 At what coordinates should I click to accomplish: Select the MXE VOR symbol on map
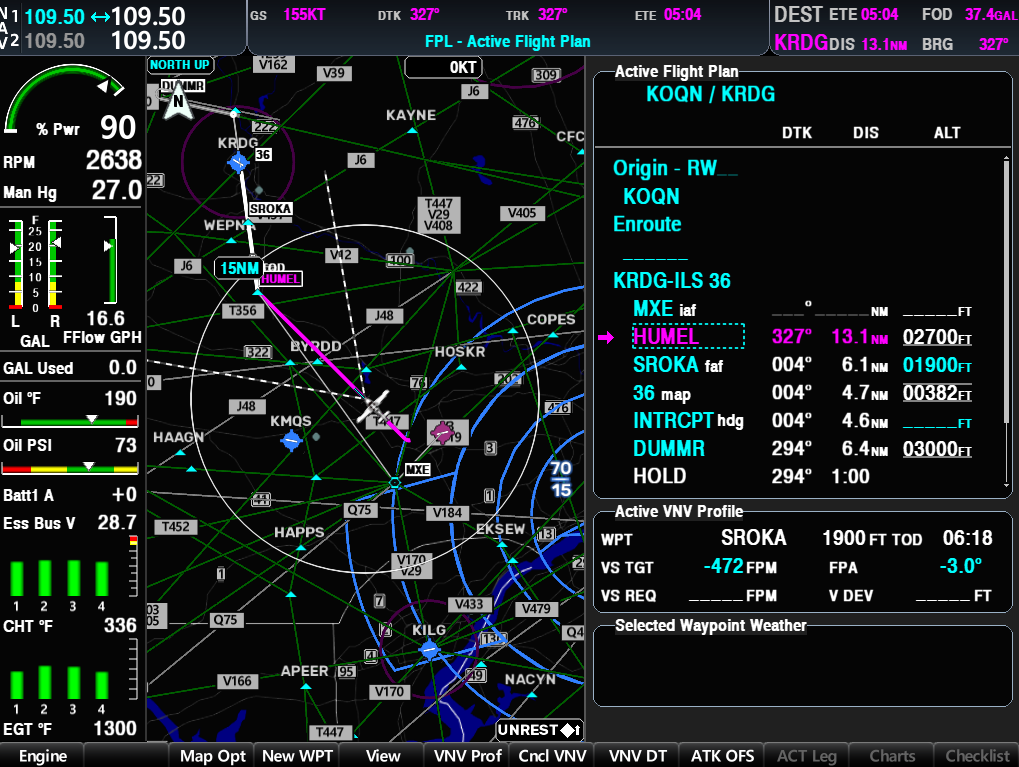click(395, 483)
